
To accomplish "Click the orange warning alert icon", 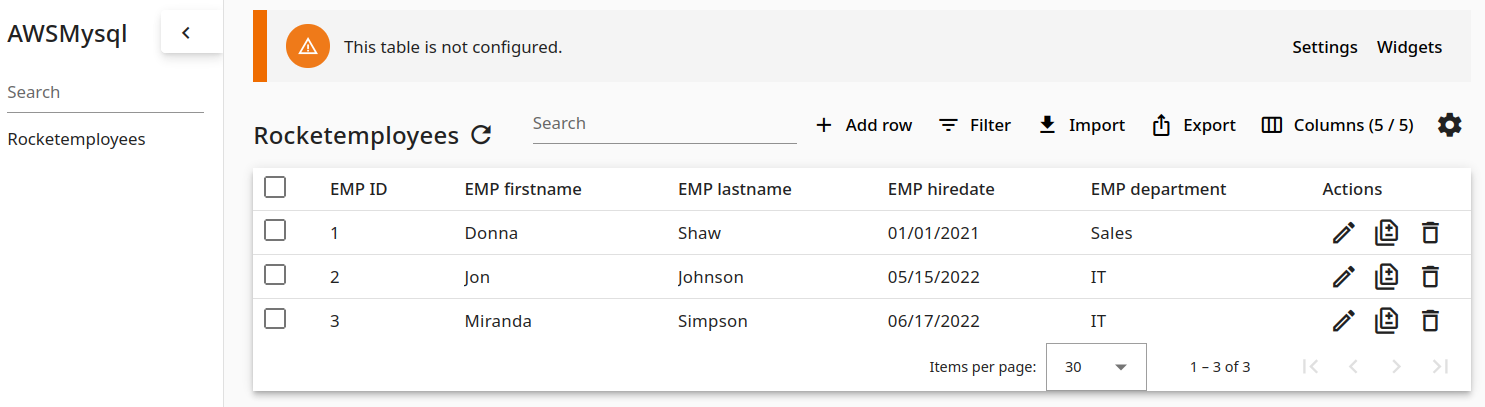I will point(308,47).
